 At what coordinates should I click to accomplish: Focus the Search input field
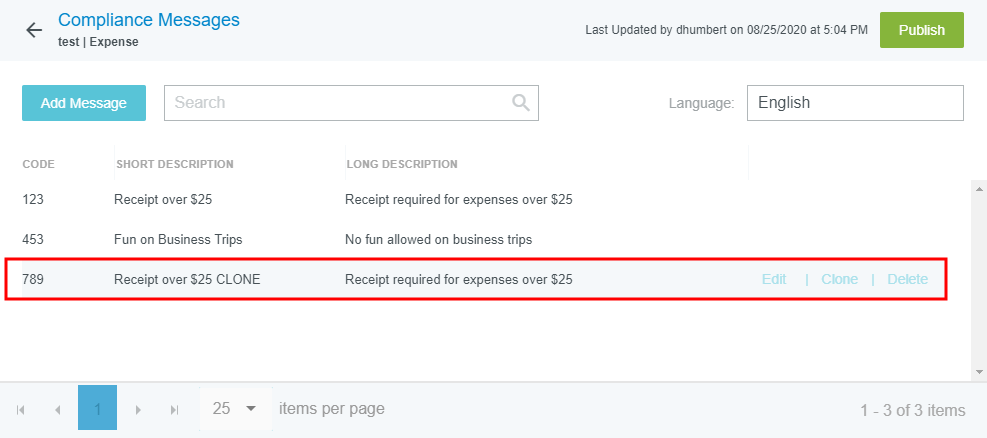(x=338, y=102)
